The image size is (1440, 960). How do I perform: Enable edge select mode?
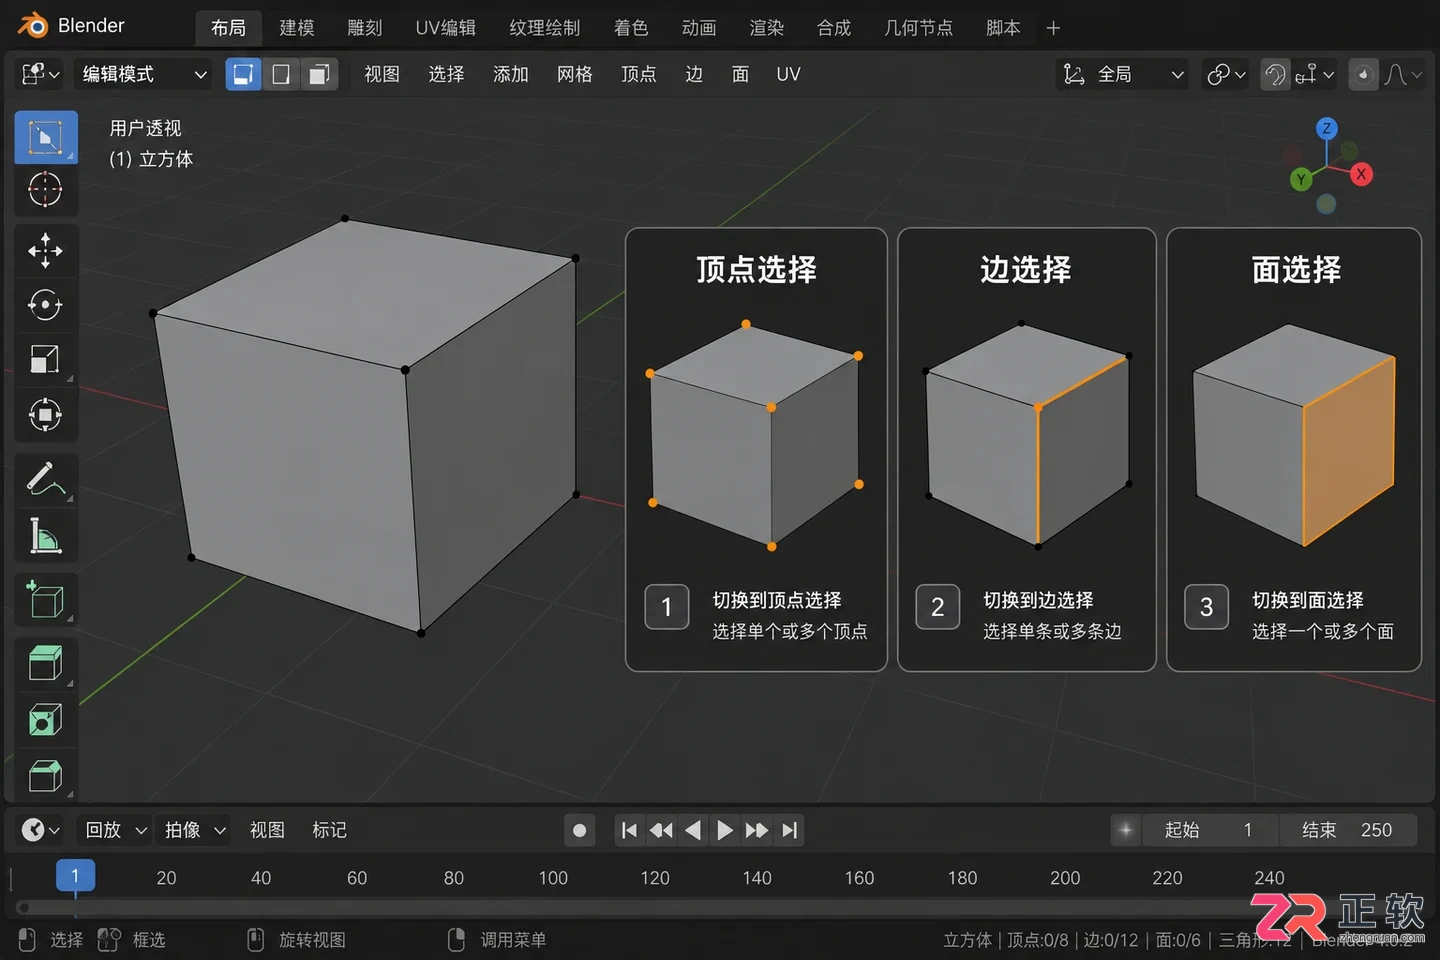click(x=281, y=74)
